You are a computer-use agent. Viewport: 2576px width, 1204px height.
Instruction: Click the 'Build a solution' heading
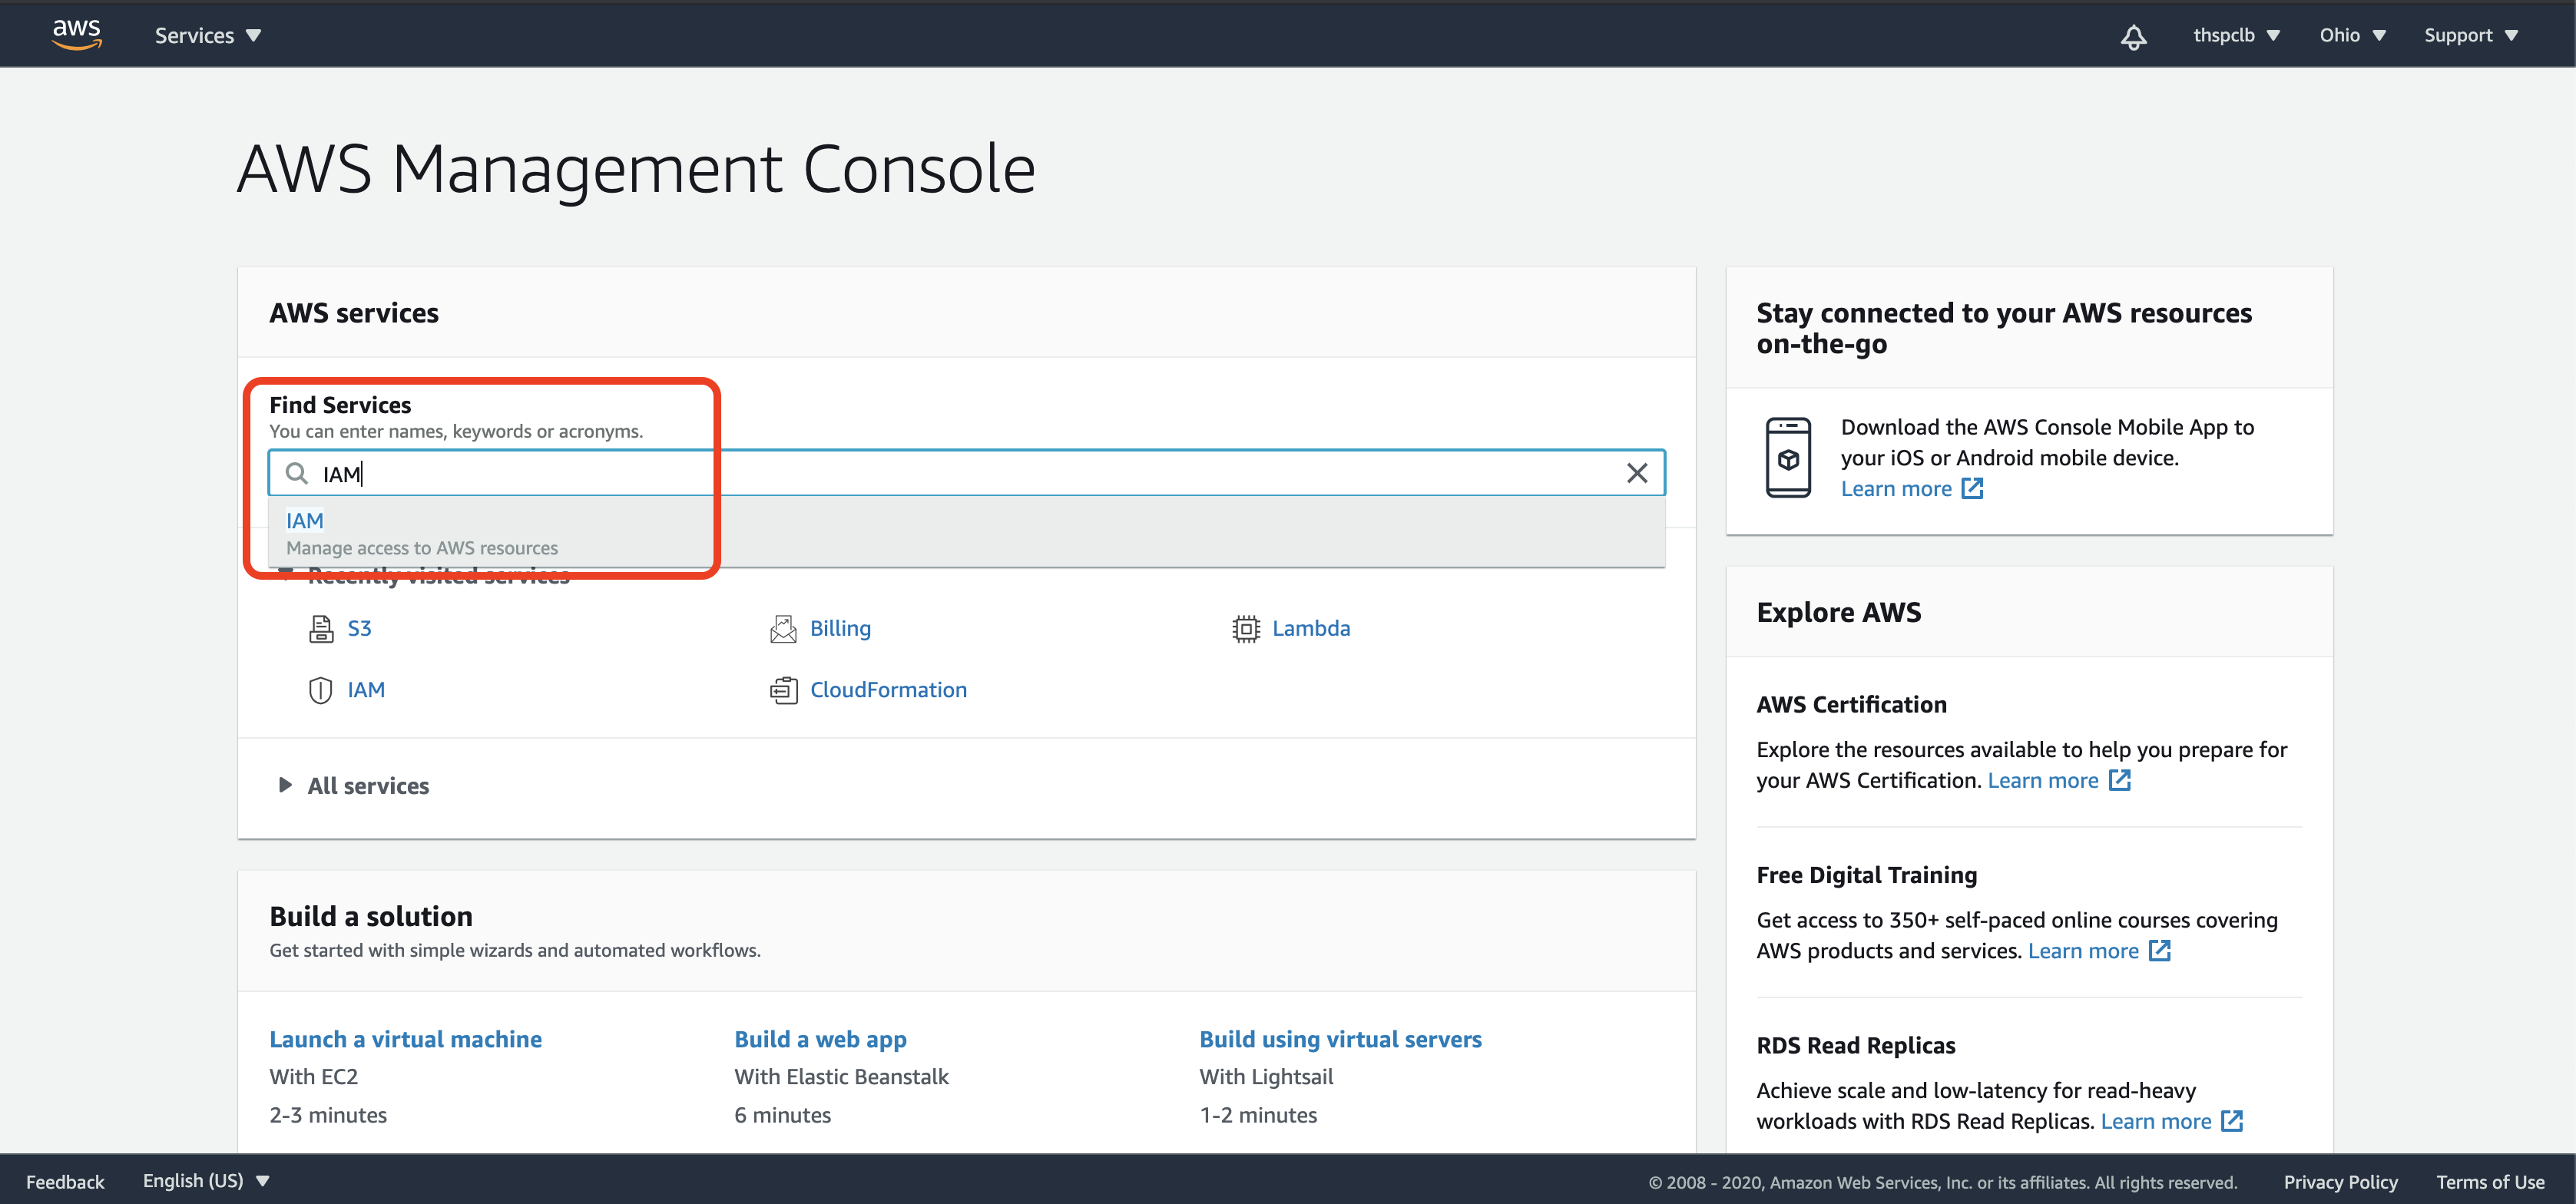pos(371,917)
